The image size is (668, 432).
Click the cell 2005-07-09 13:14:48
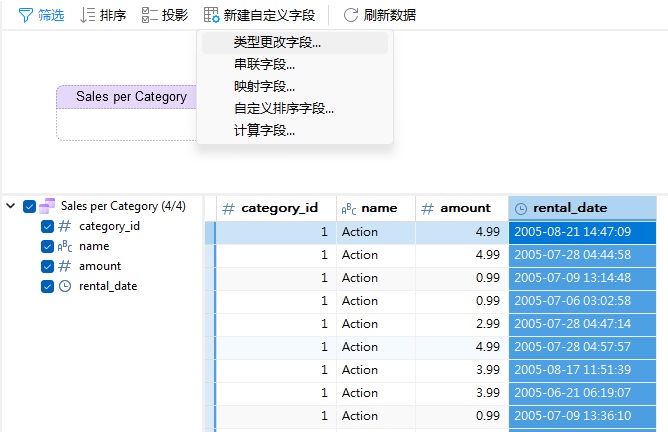tap(582, 278)
